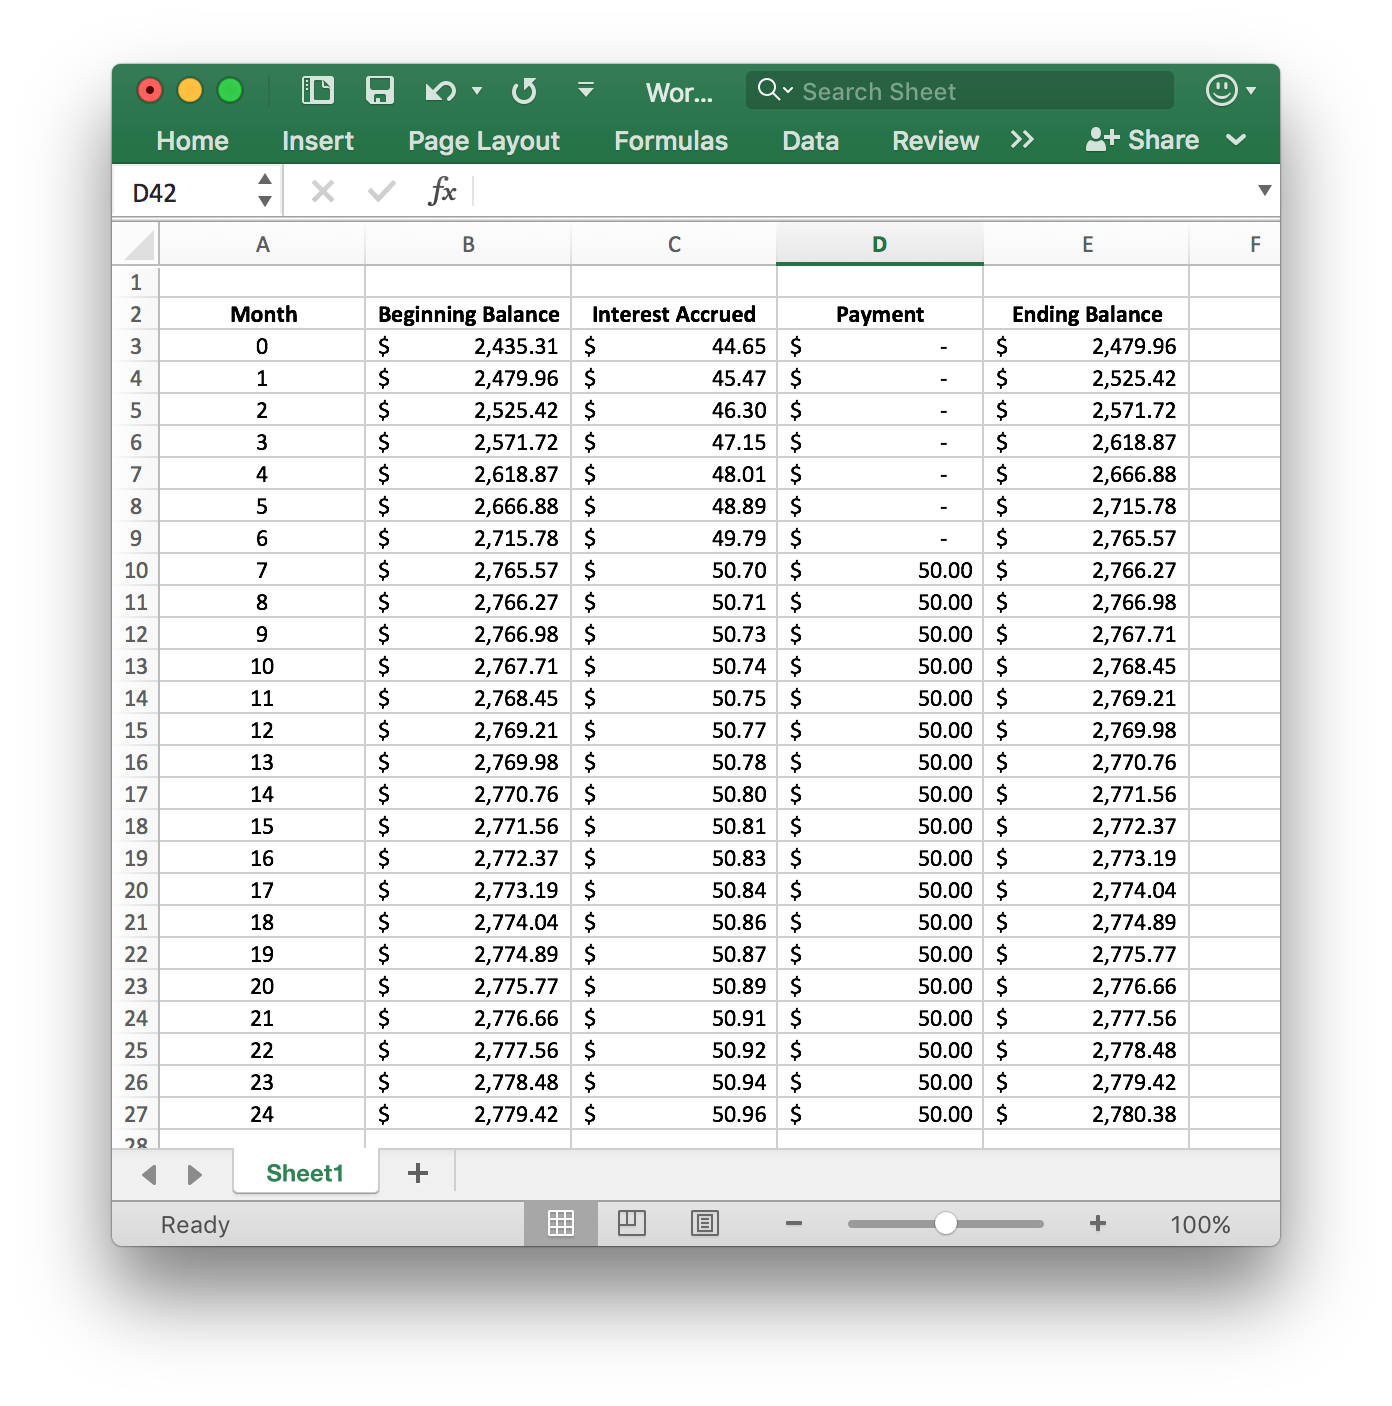
Task: Open the smiley feedback icon
Action: tap(1222, 91)
